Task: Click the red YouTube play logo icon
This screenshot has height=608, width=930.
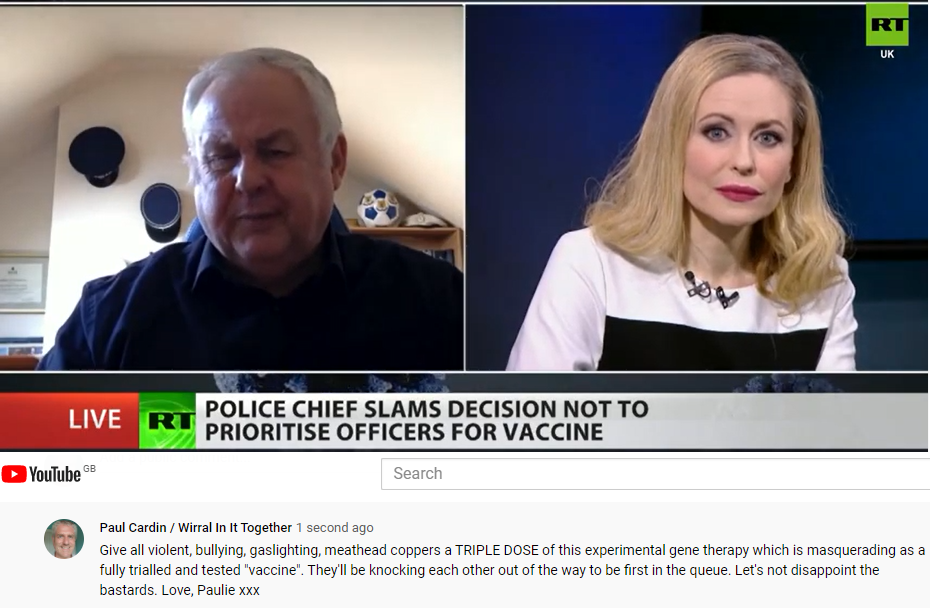Action: [x=14, y=474]
